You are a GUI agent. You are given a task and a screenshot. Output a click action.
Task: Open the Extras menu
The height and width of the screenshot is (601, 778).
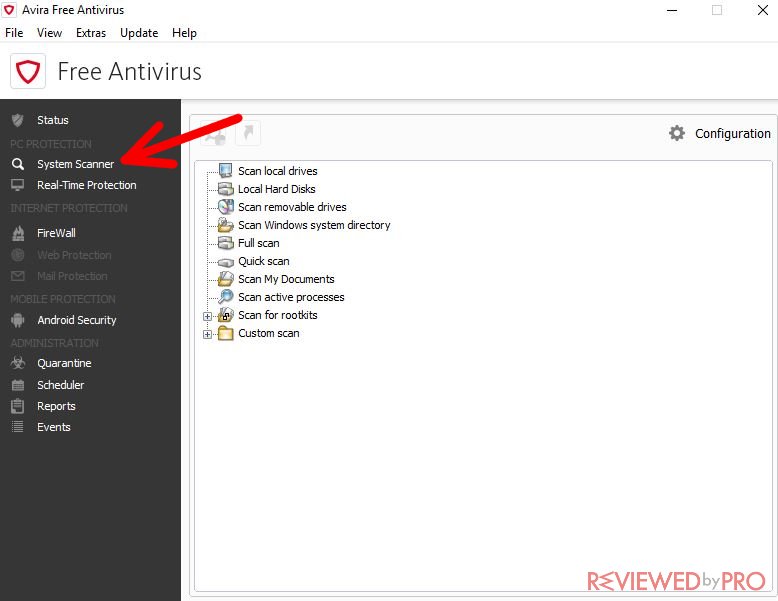click(x=91, y=33)
